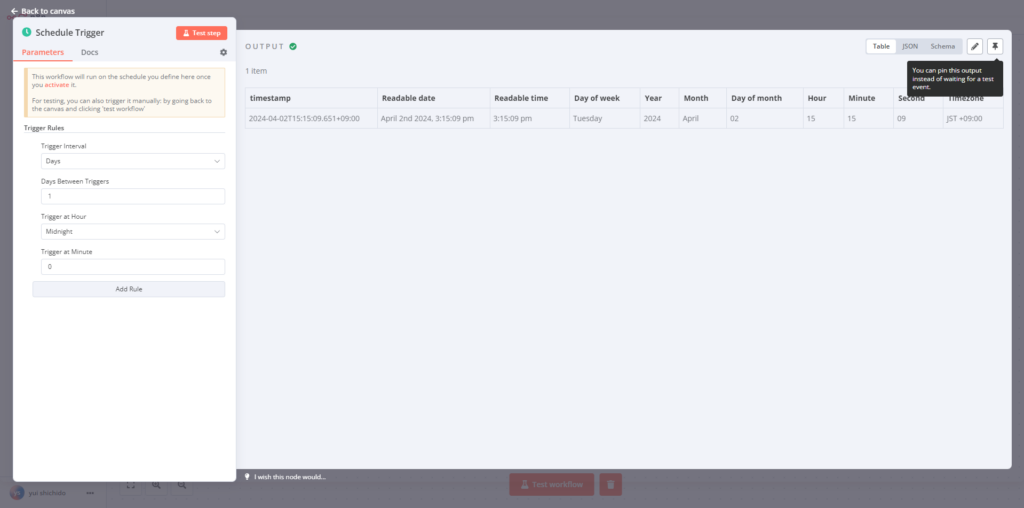Open the Docs tab
The height and width of the screenshot is (508, 1024).
[x=90, y=52]
